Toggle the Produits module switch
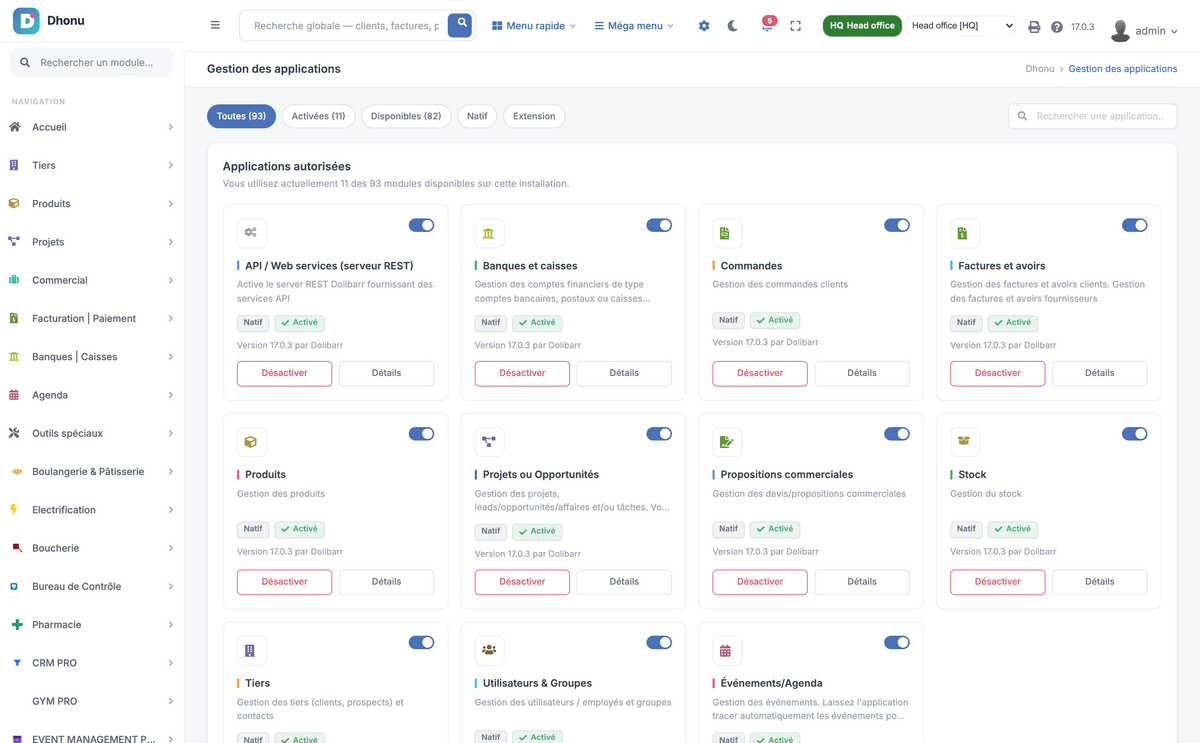The width and height of the screenshot is (1200, 743). (x=422, y=434)
